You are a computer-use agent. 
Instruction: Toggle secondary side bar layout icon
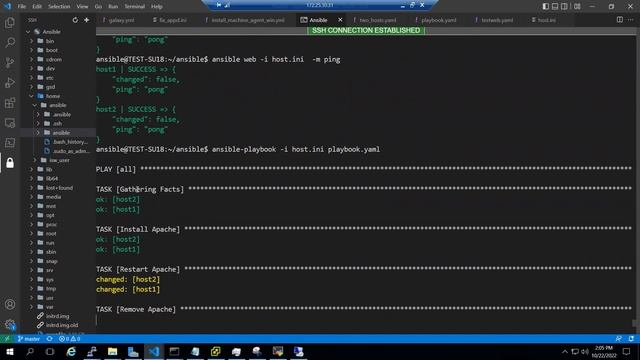click(564, 6)
